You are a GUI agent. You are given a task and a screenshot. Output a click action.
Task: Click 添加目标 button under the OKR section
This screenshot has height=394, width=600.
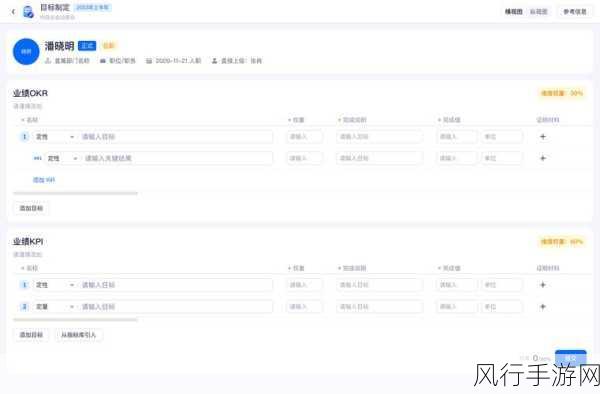click(x=31, y=208)
